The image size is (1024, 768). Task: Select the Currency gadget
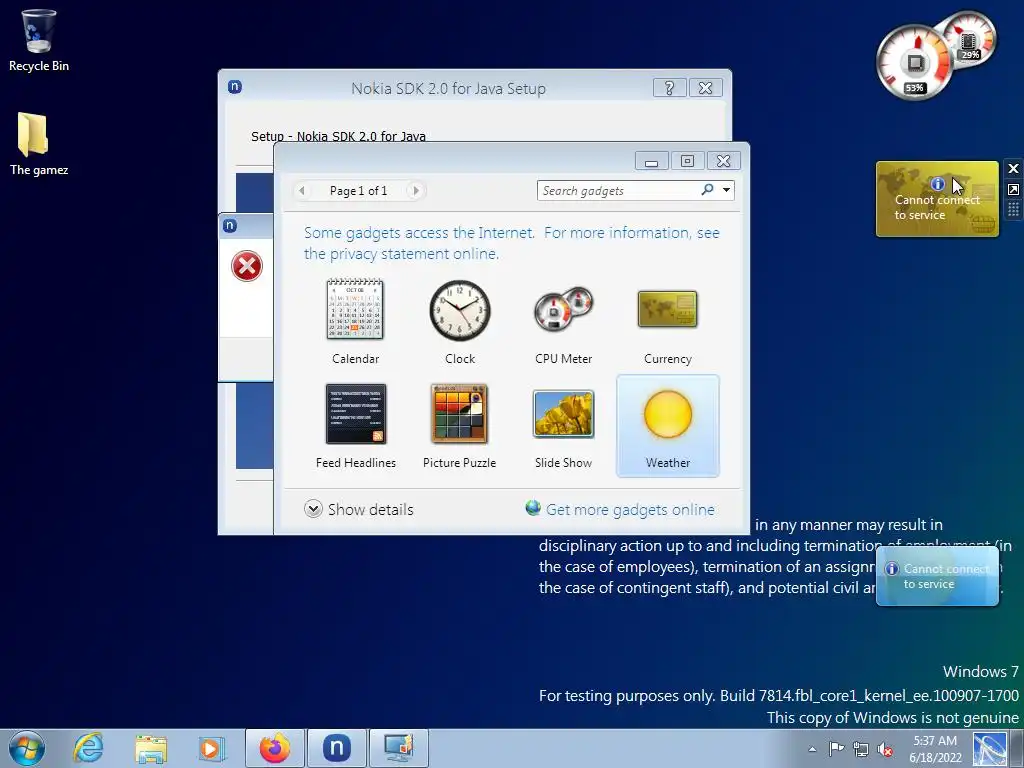[x=667, y=321]
